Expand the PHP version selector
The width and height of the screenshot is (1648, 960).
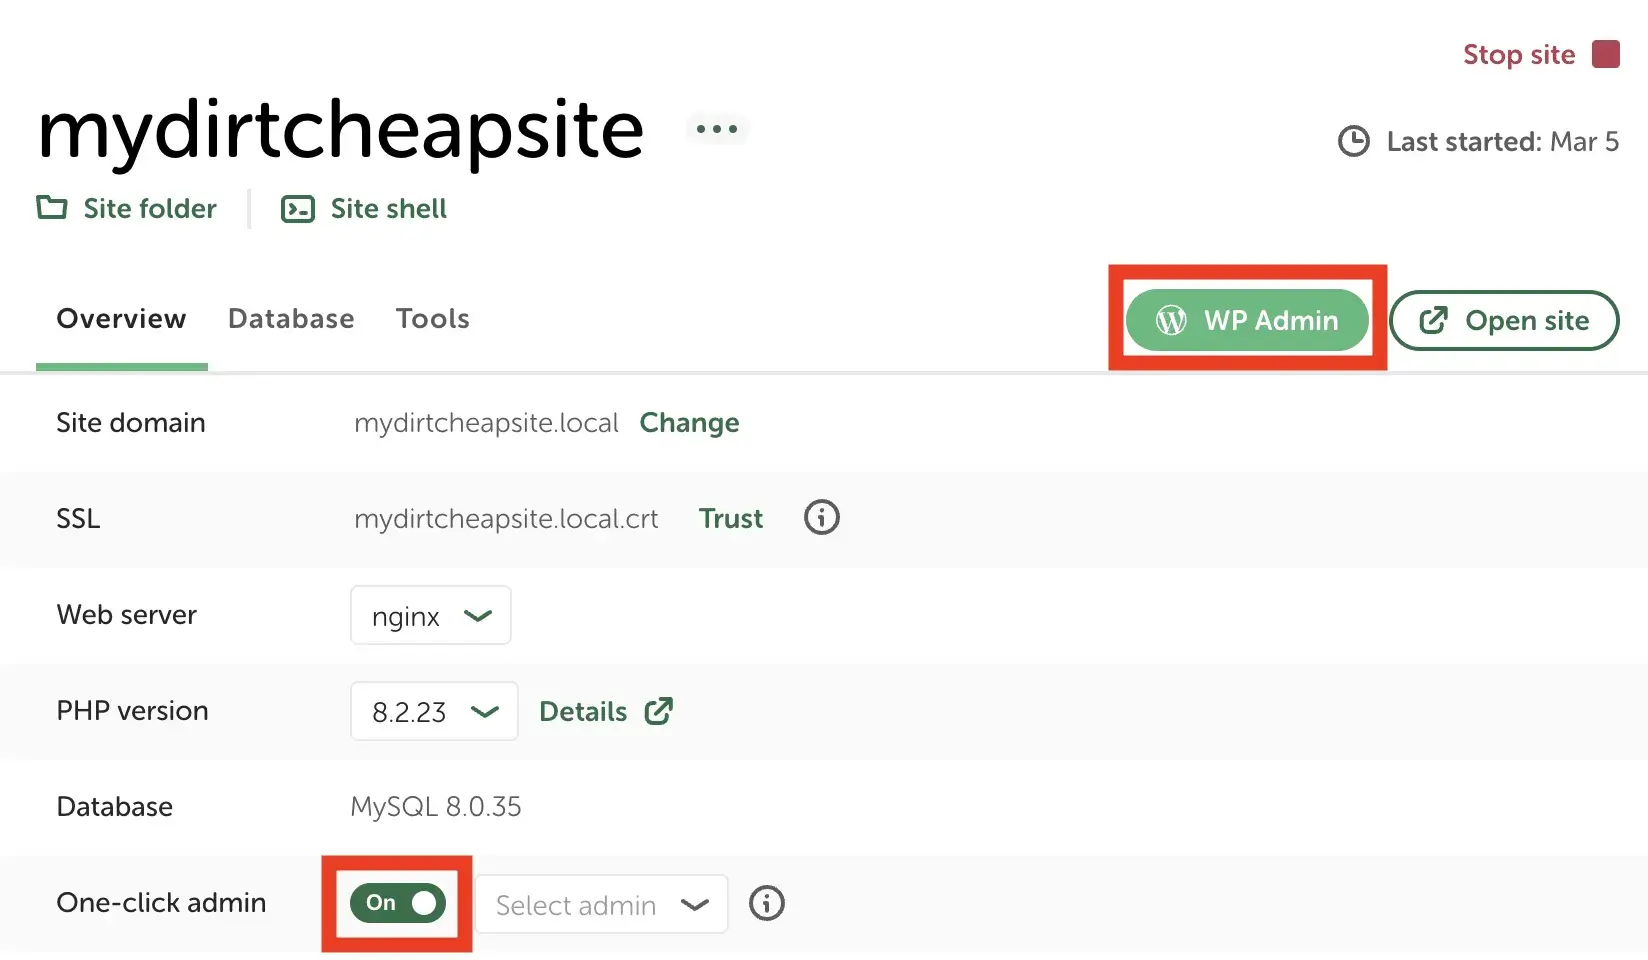(434, 711)
